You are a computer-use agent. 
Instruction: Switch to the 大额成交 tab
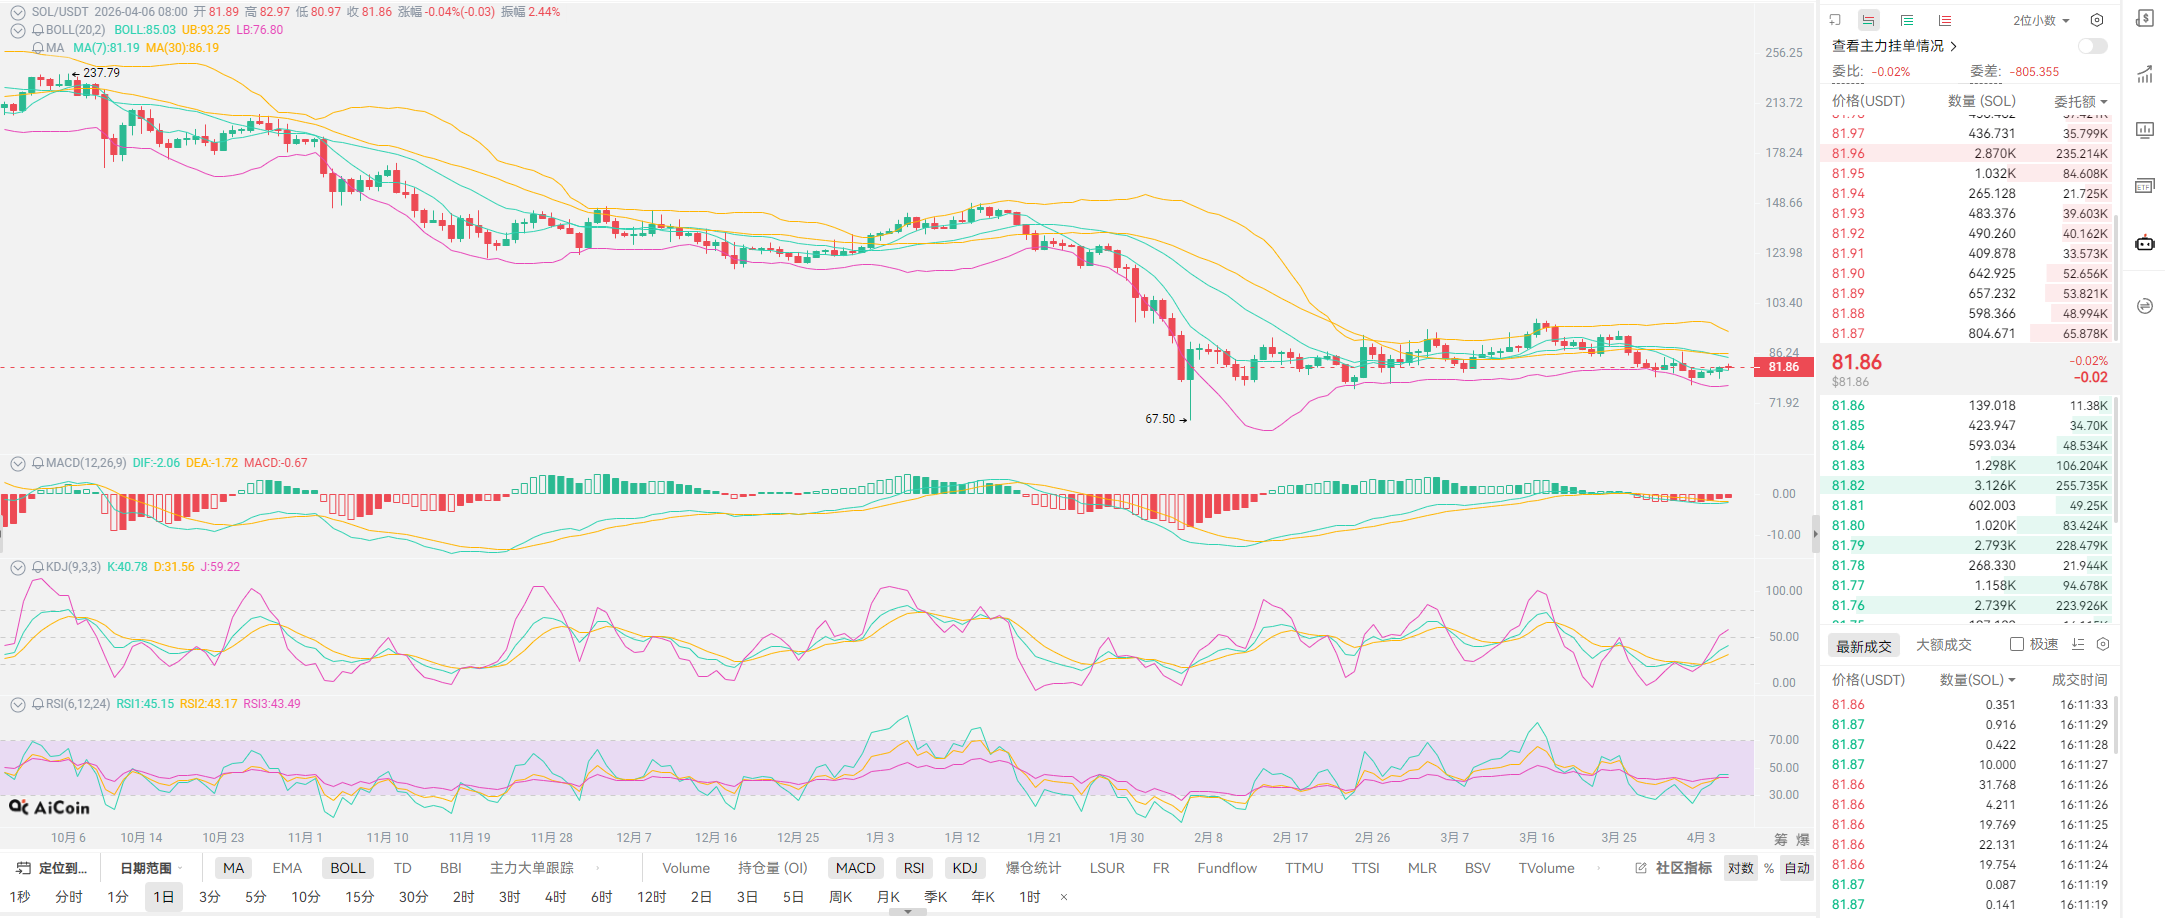1943,645
